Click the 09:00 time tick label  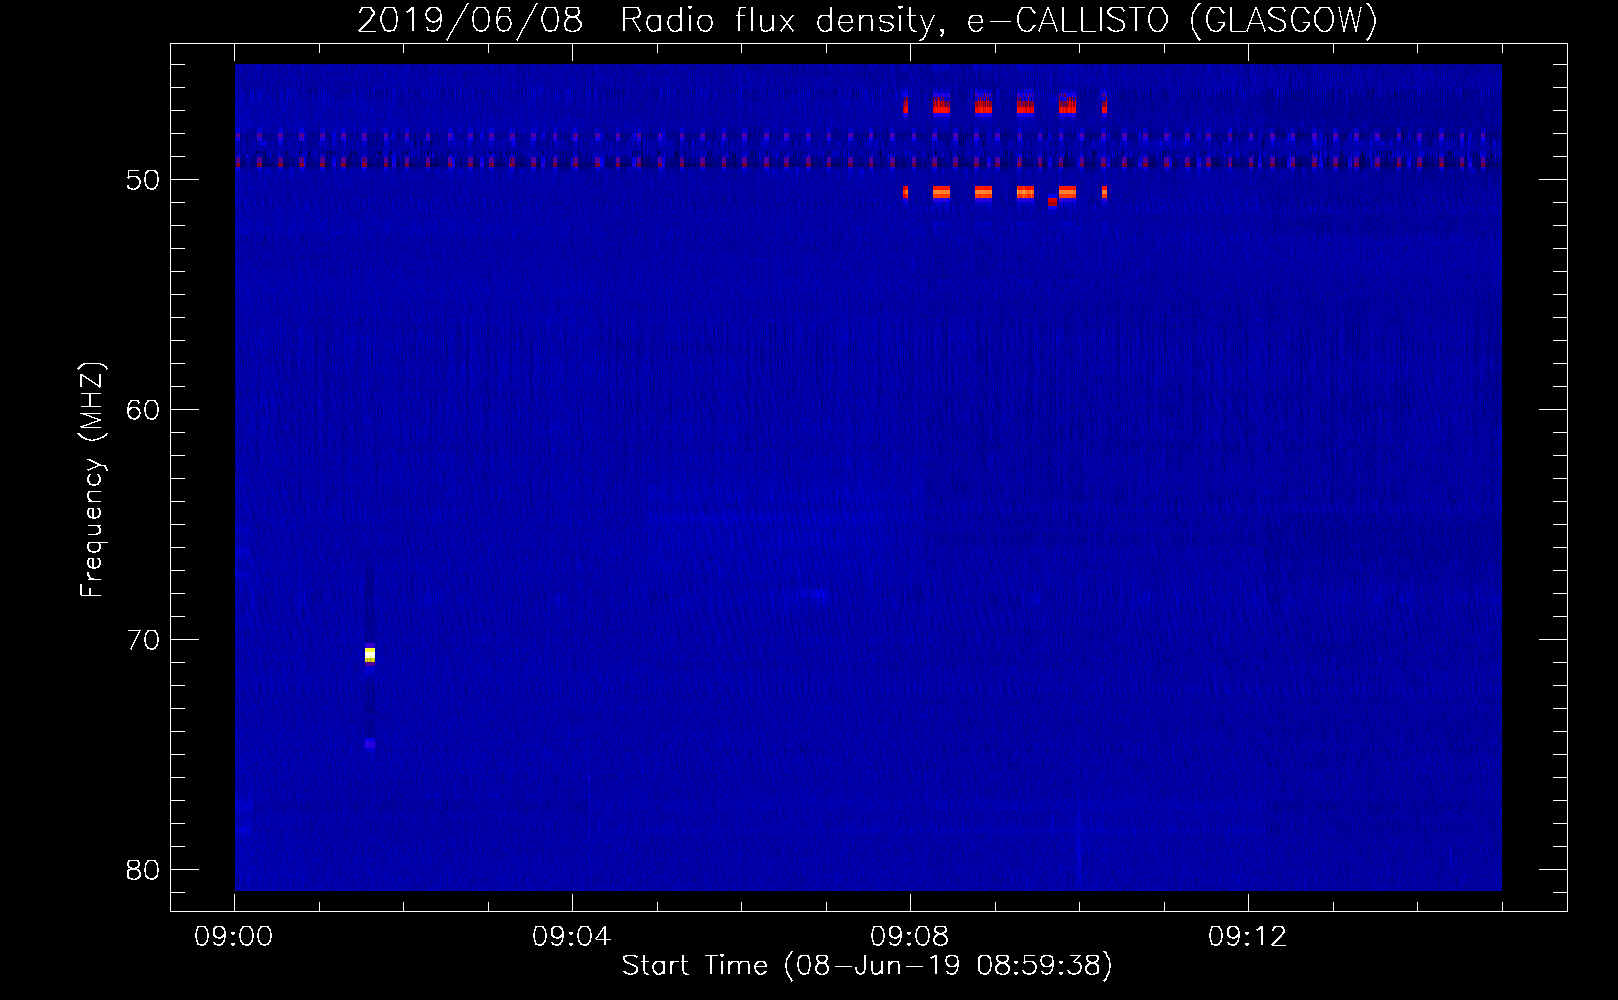234,937
